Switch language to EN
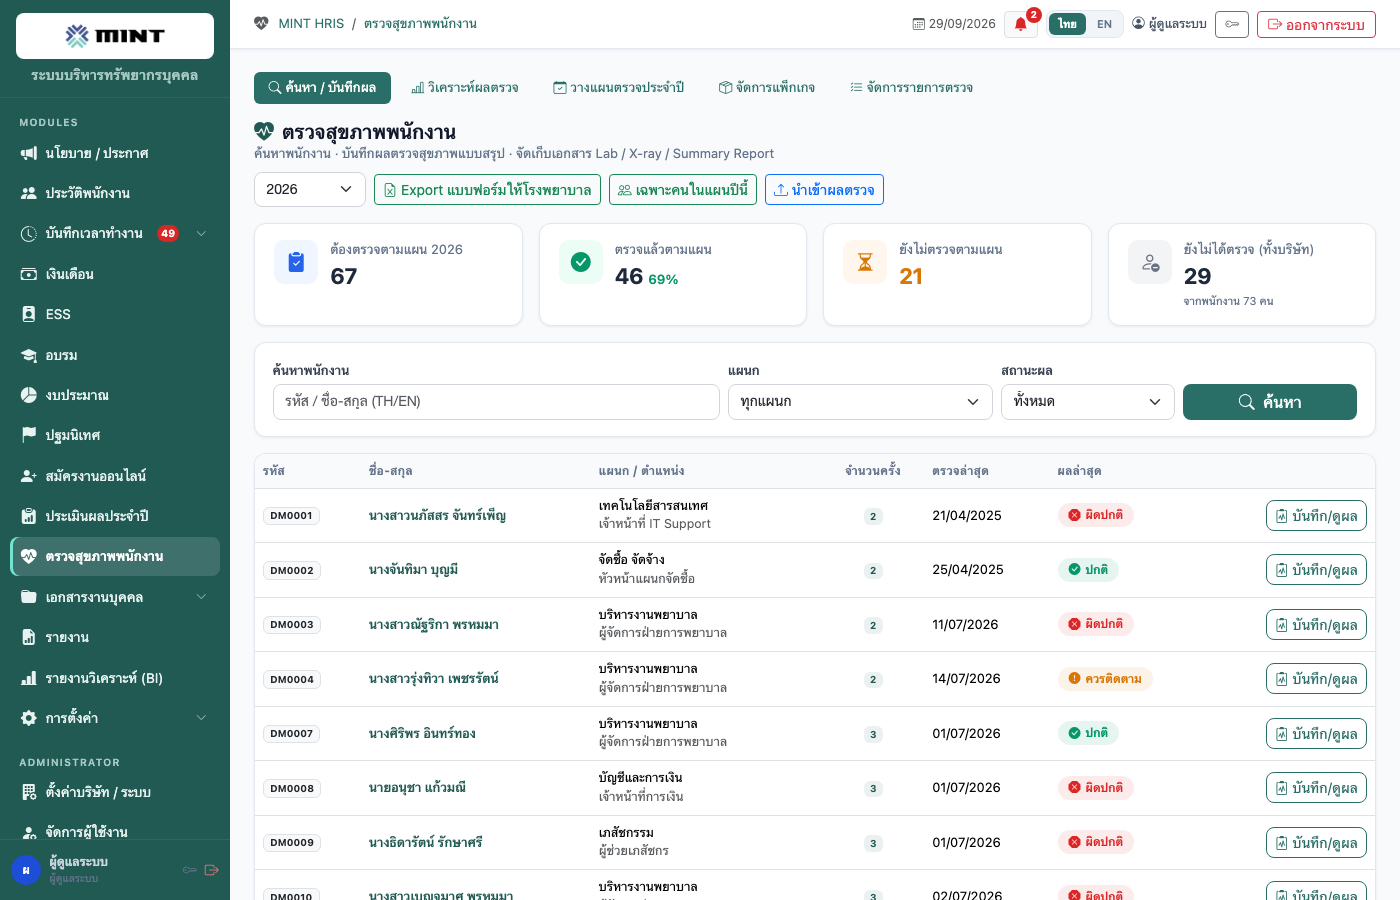The width and height of the screenshot is (1400, 900). 1104,24
